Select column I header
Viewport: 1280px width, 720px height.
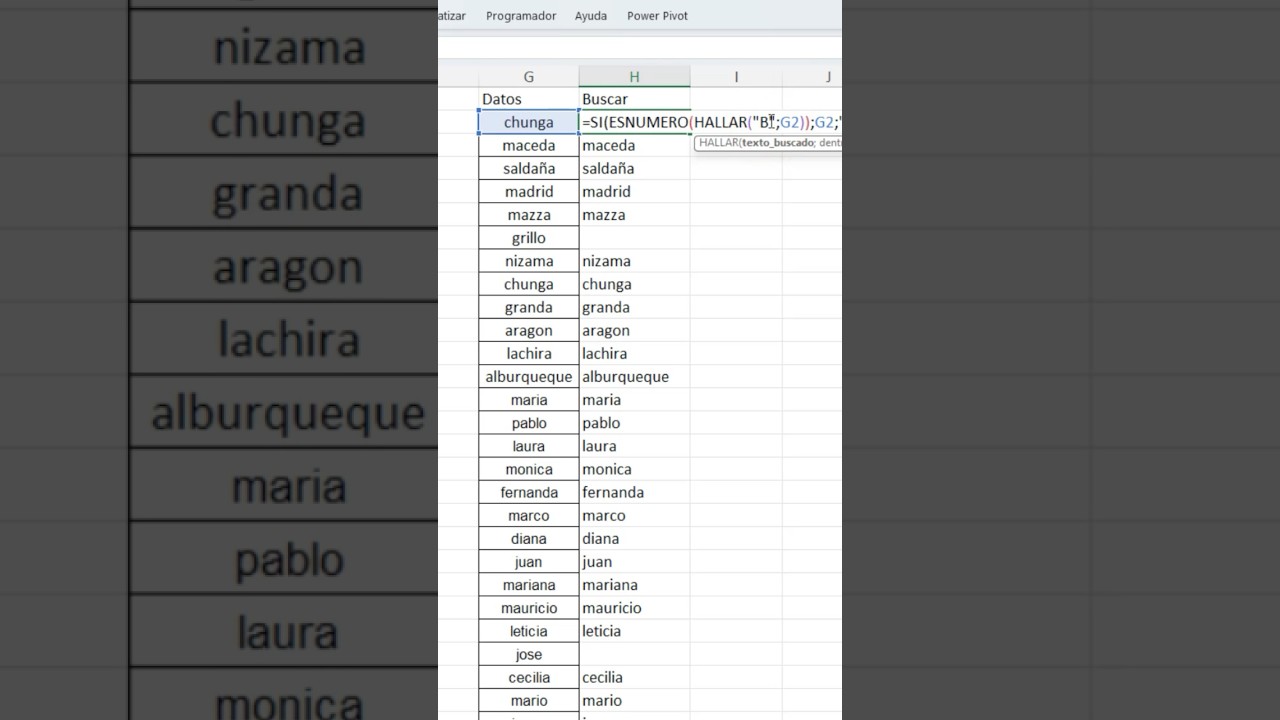click(x=736, y=77)
